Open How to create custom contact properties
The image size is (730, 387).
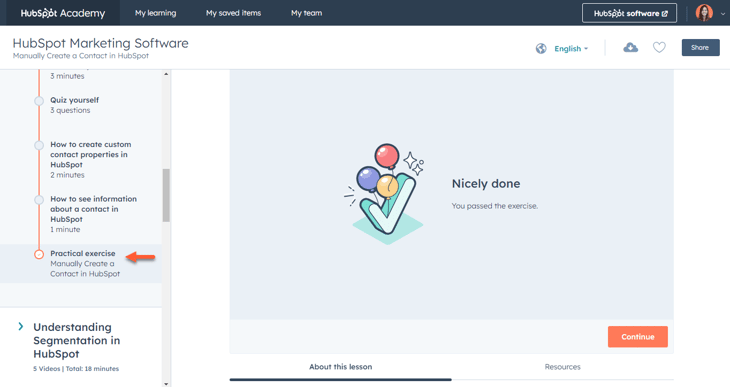coord(91,155)
